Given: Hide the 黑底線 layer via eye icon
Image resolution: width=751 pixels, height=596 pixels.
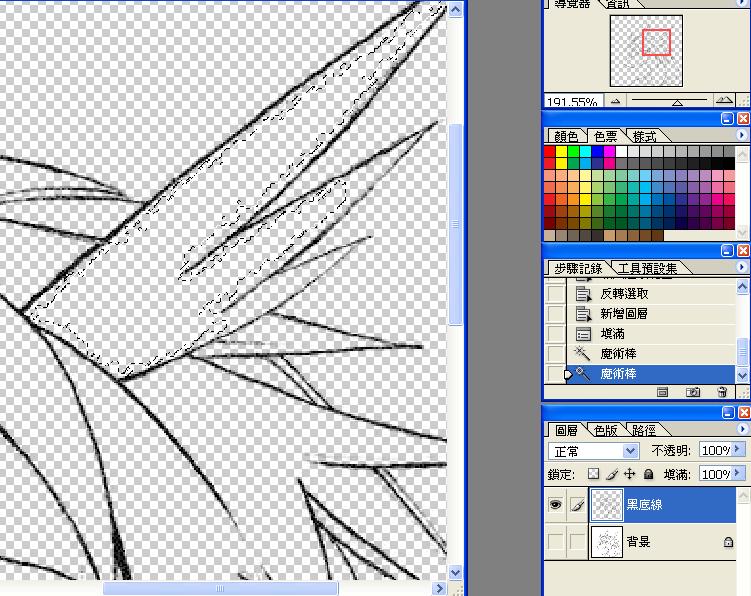Looking at the screenshot, I should coord(555,506).
